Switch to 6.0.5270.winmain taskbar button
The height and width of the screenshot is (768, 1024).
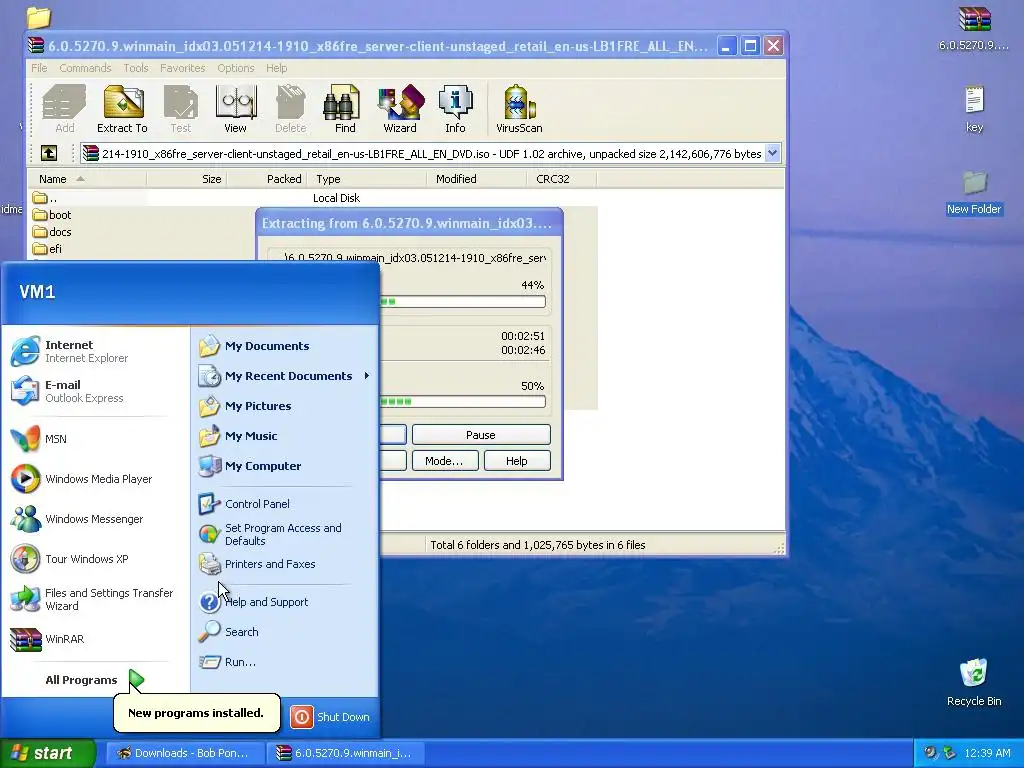point(345,753)
